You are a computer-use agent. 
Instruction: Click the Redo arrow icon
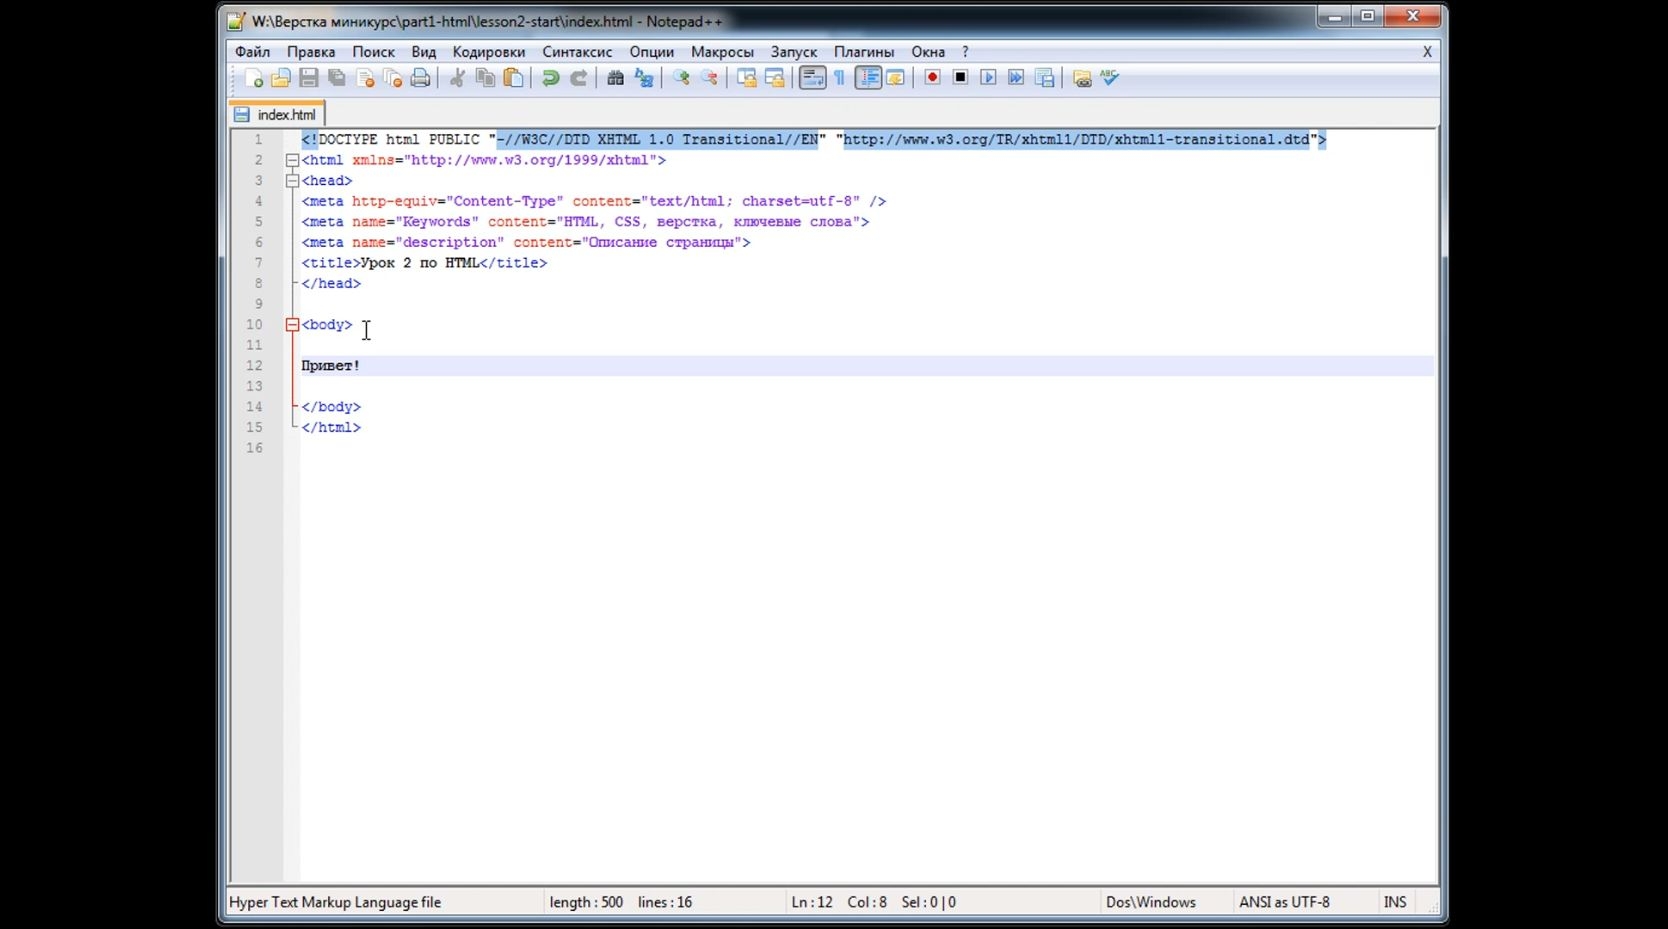pos(578,78)
